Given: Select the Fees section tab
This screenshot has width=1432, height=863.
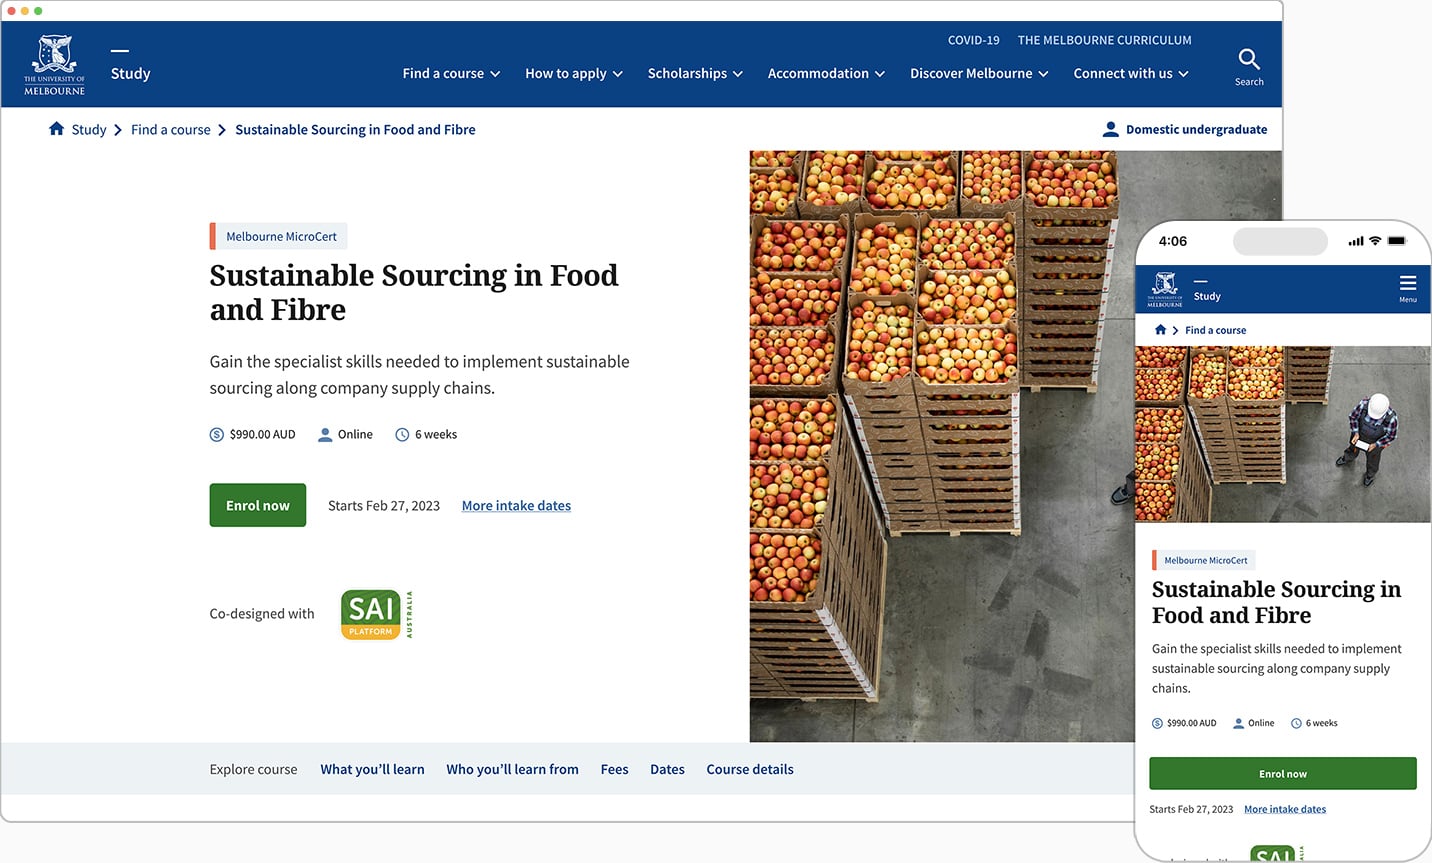Looking at the screenshot, I should pos(614,769).
